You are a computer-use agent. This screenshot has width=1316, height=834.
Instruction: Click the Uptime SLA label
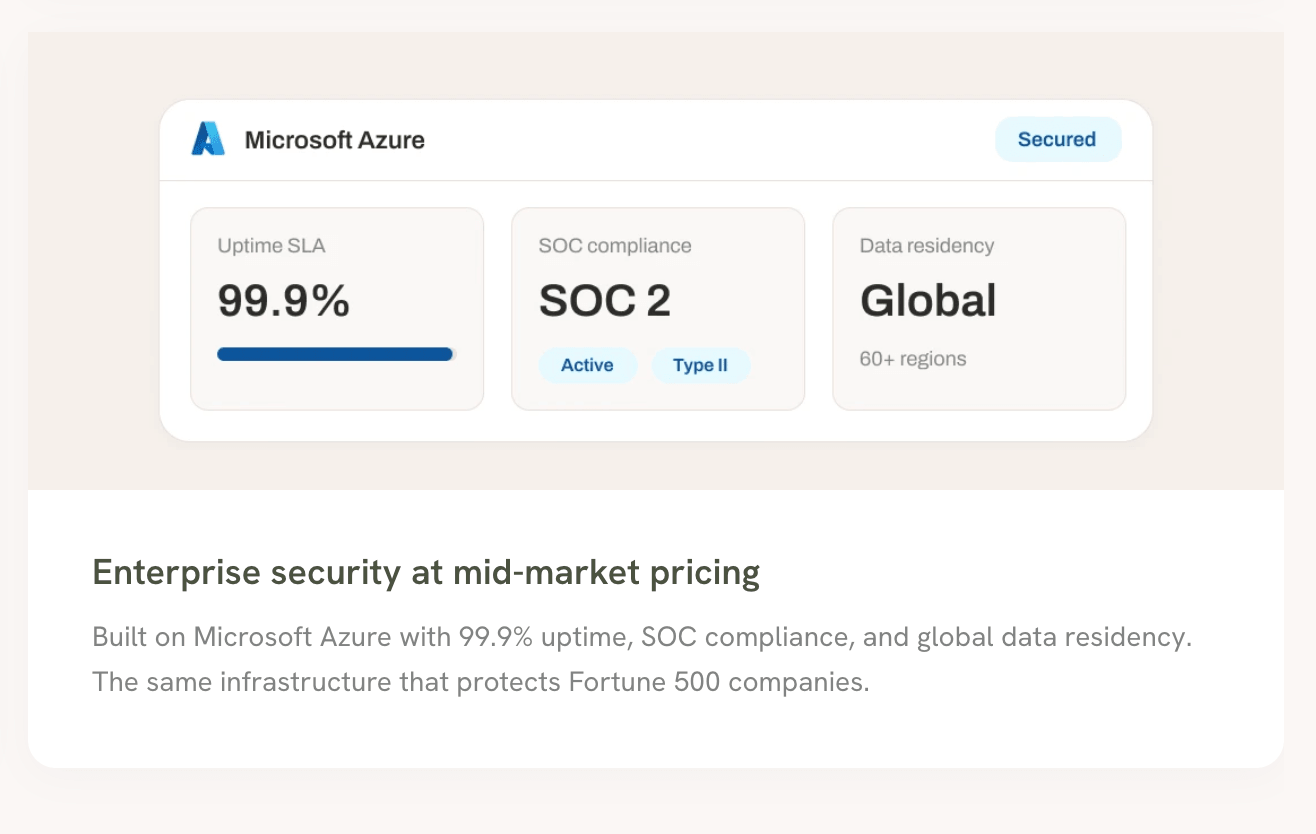click(x=271, y=245)
